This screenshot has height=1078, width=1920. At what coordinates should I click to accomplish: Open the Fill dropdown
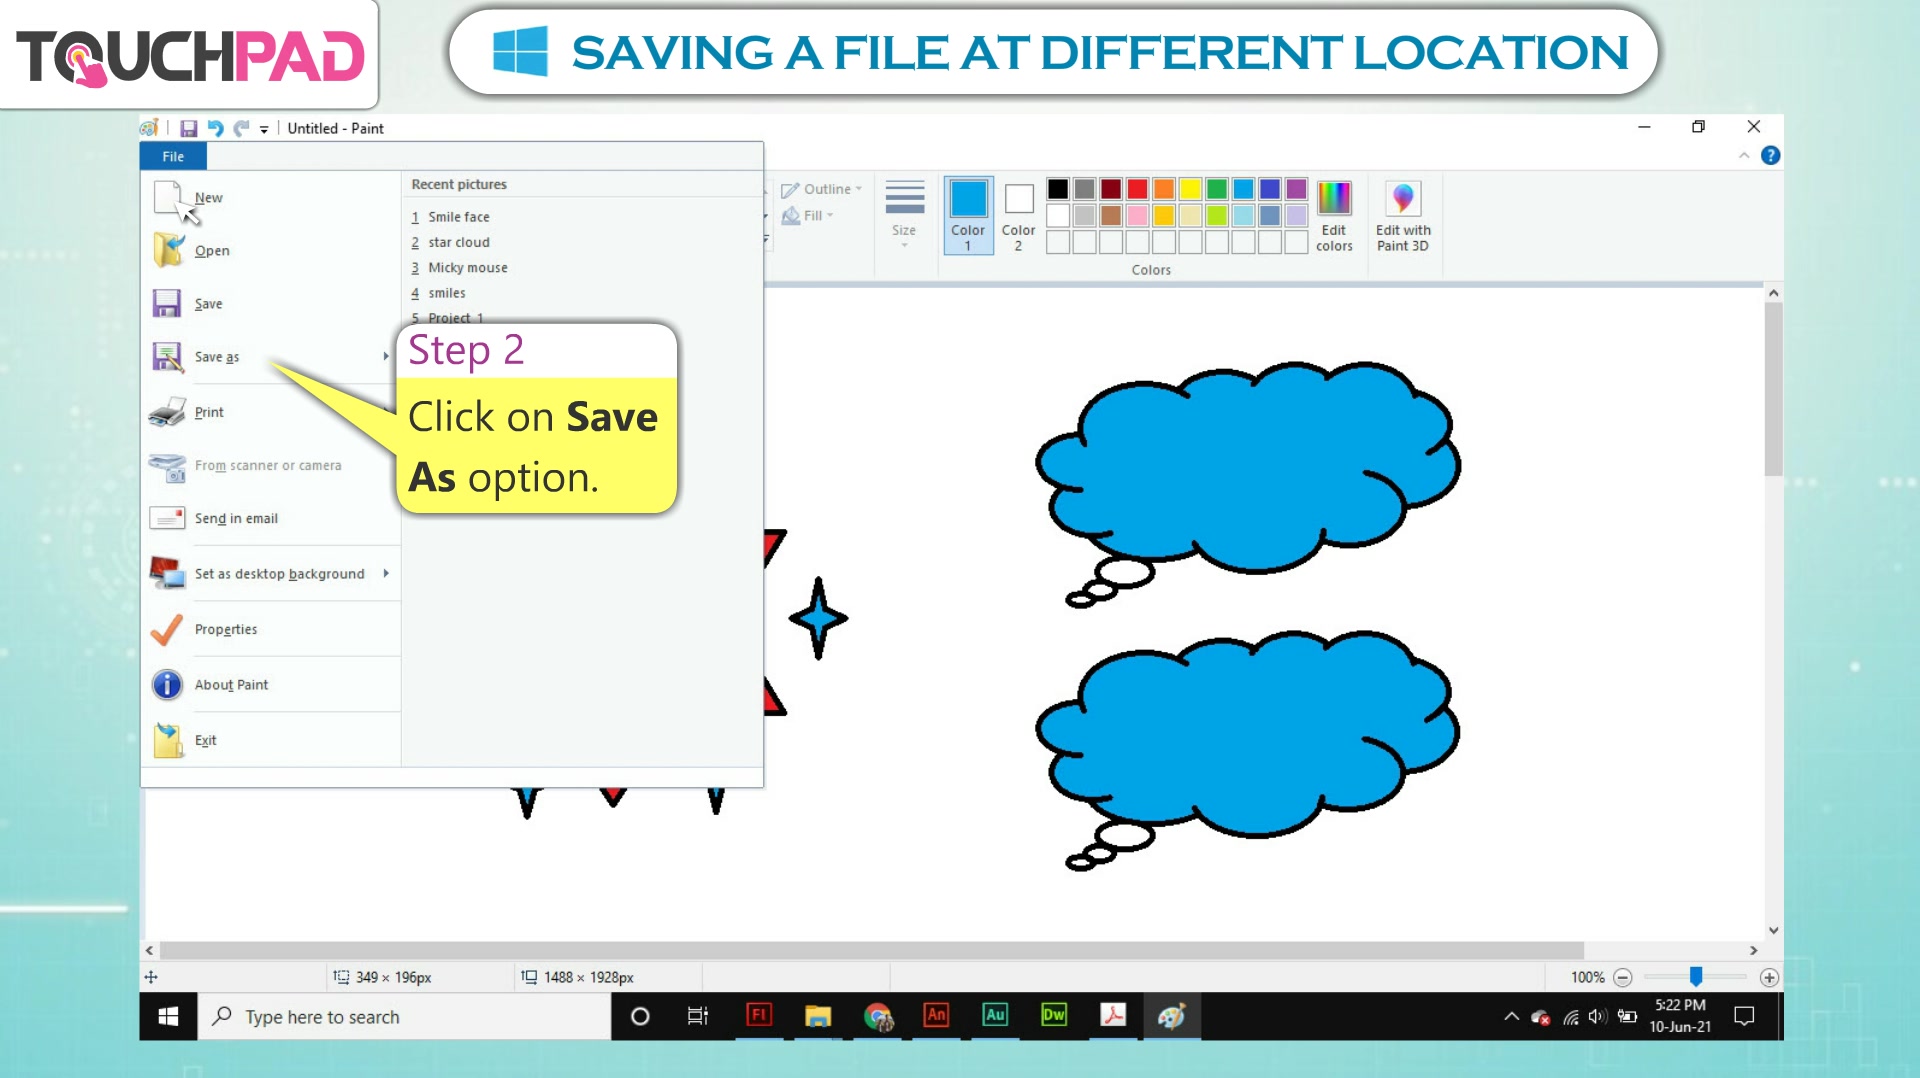(x=808, y=216)
